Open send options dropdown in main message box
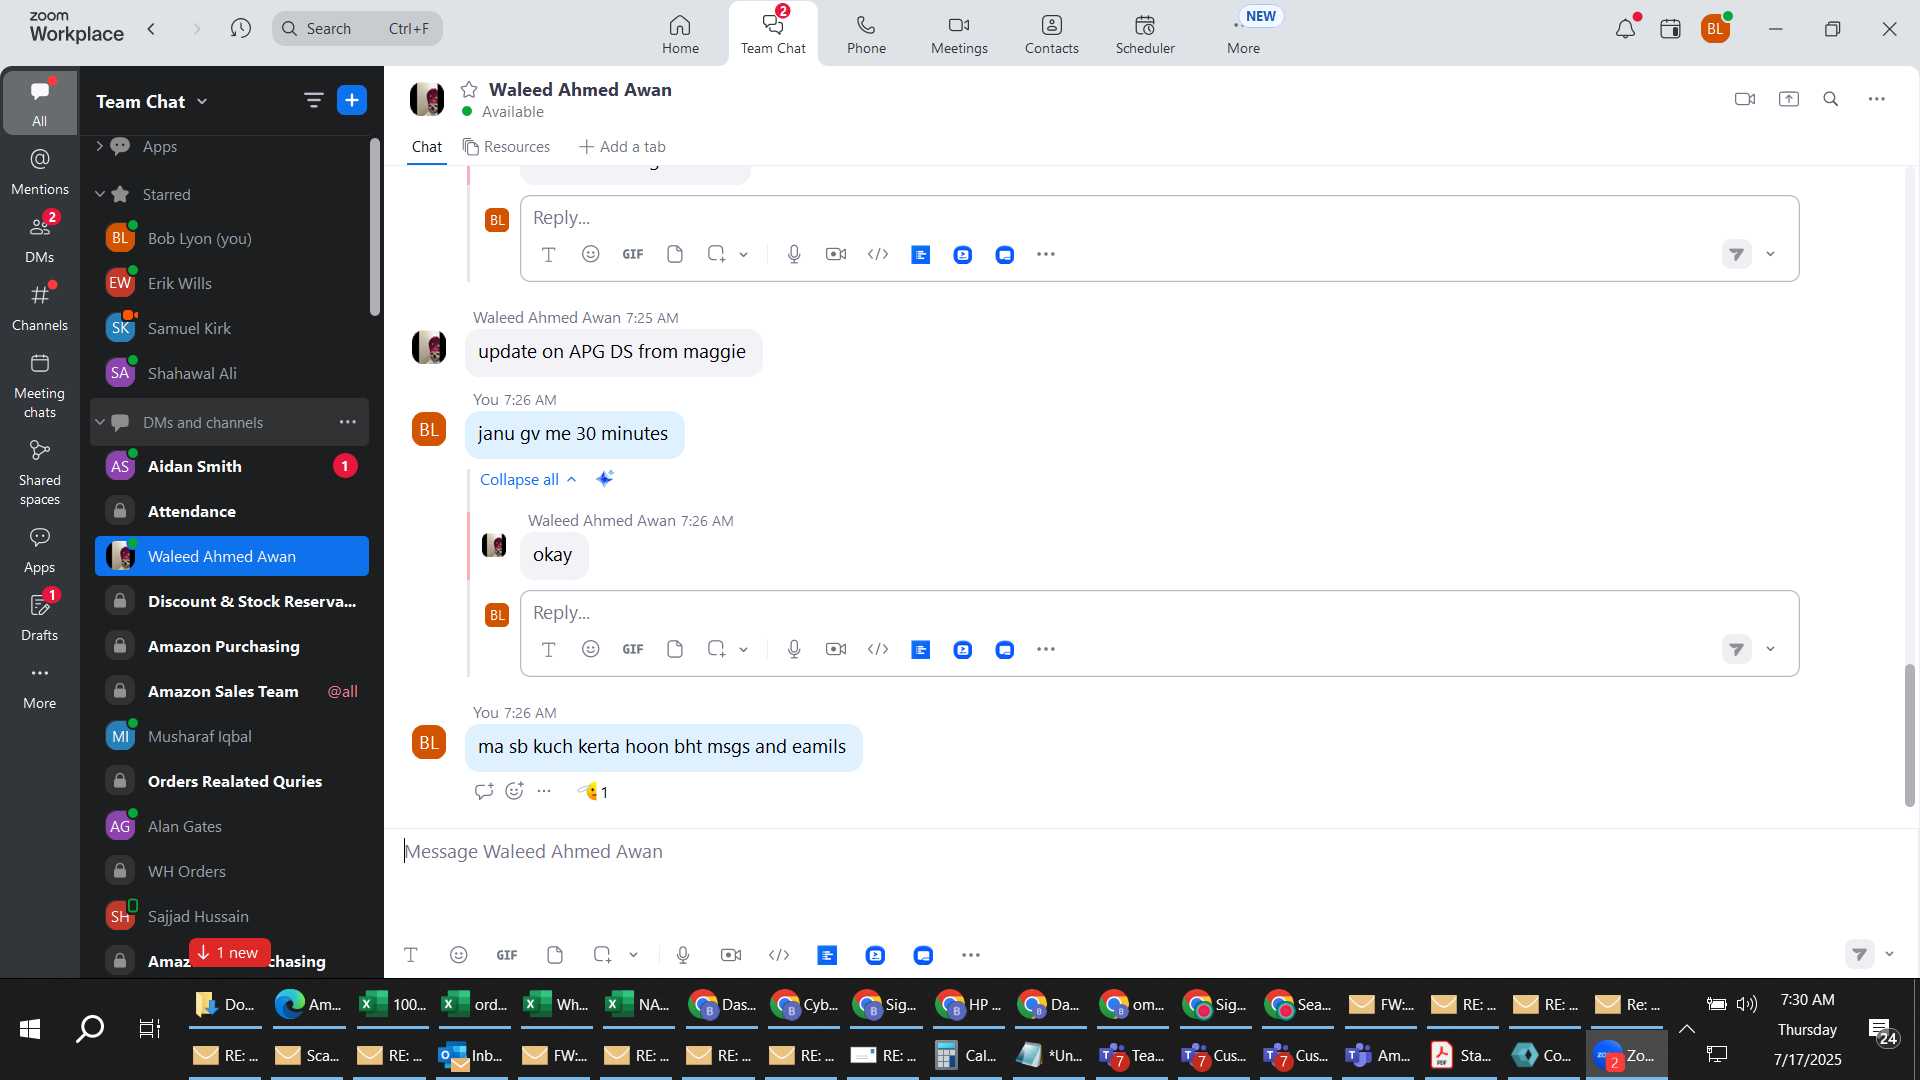The image size is (1920, 1080). pyautogui.click(x=1889, y=954)
